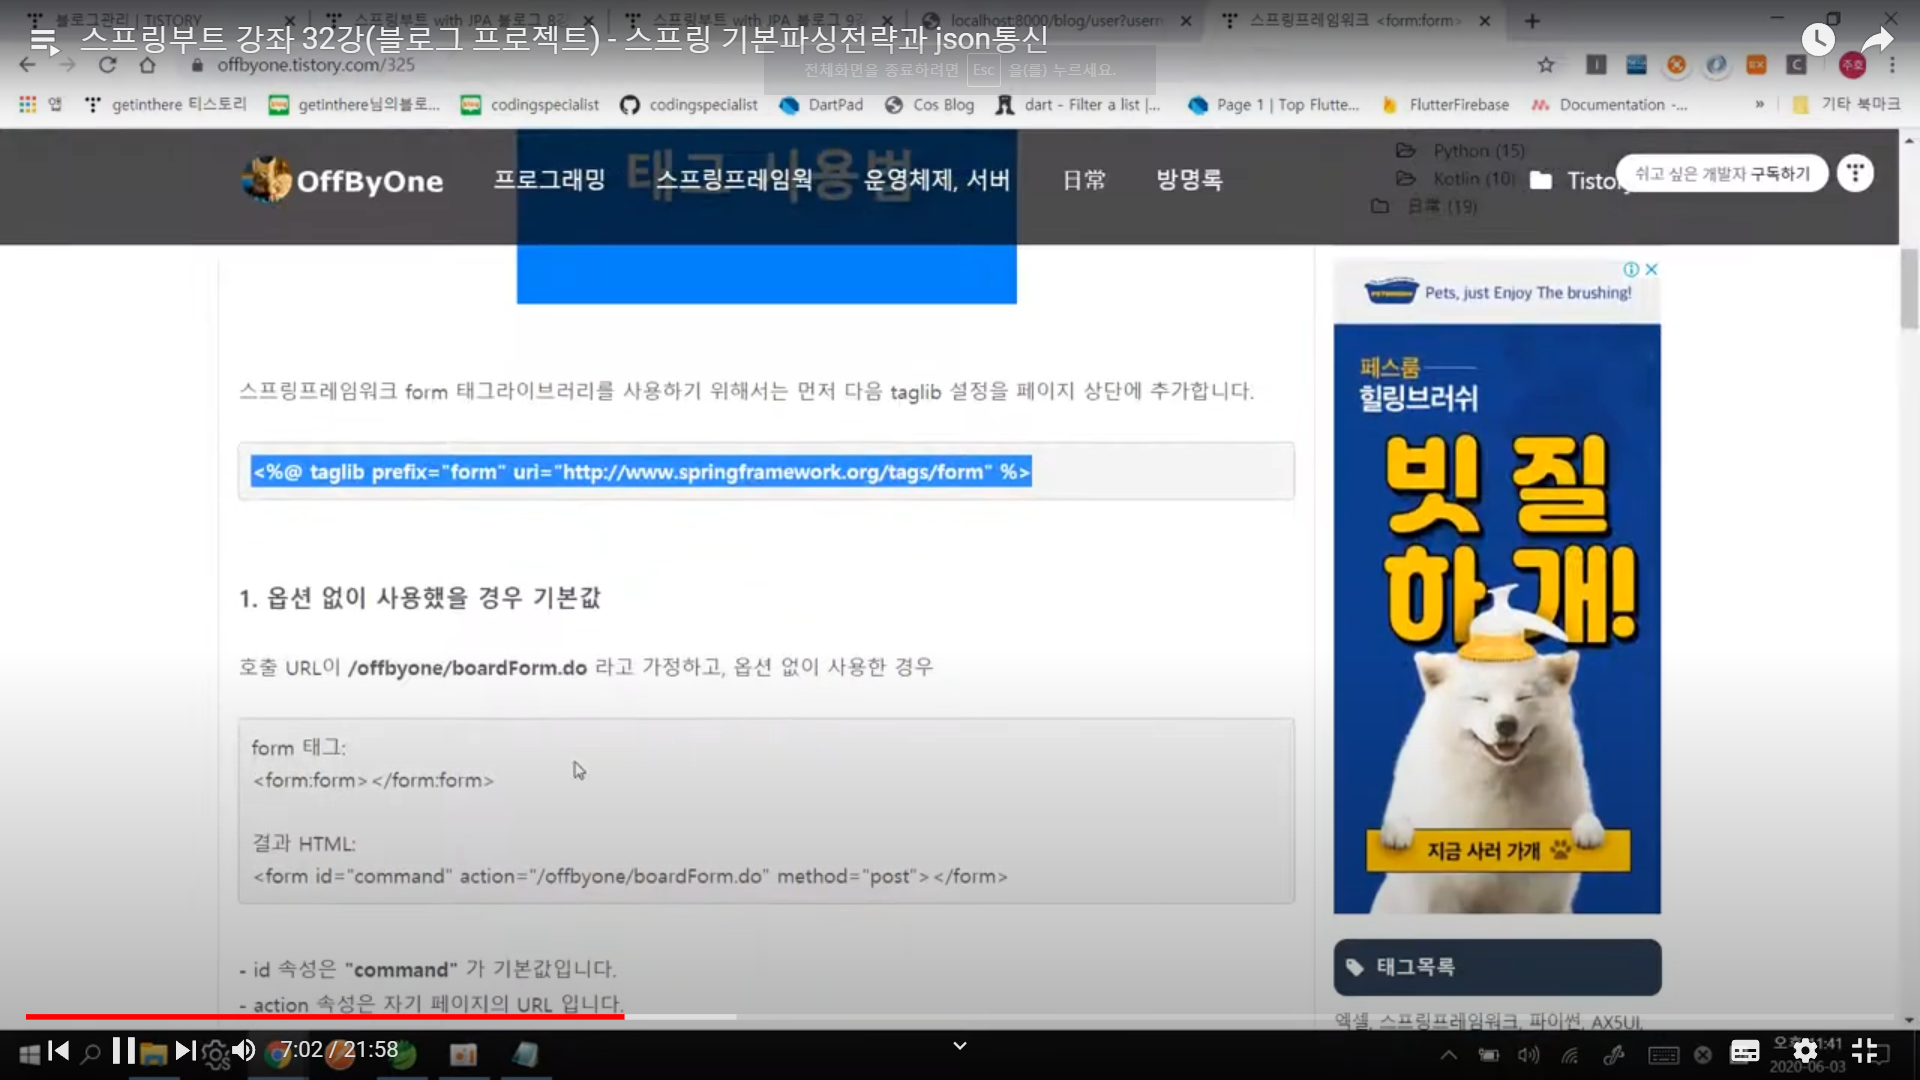Click the scrollbar up arrow of the page
This screenshot has width=1920, height=1080.
pyautogui.click(x=1909, y=141)
